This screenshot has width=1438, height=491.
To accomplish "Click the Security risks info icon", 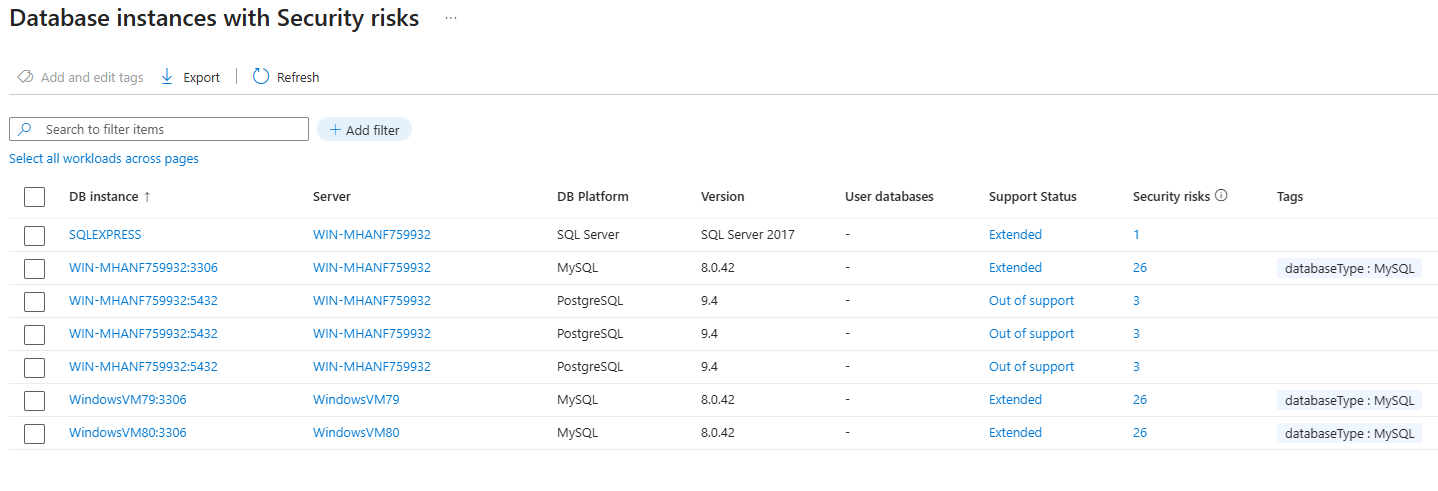I will (x=1221, y=196).
